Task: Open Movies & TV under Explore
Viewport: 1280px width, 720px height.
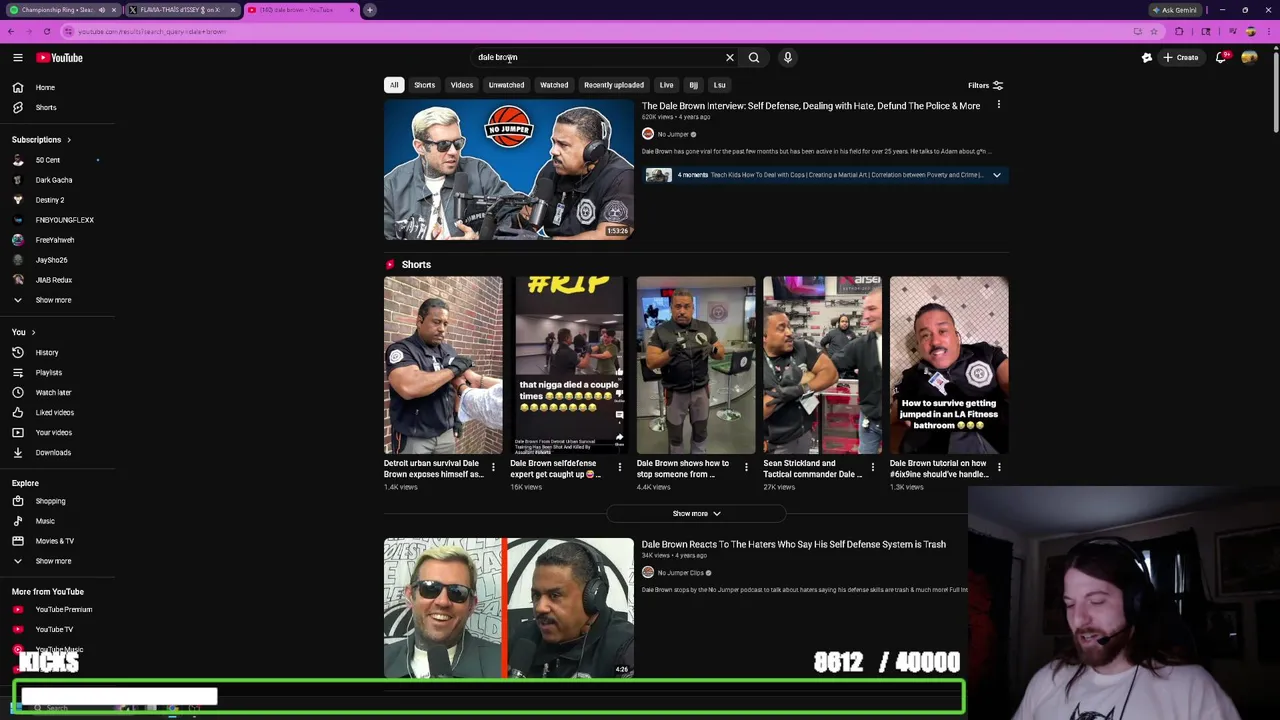Action: click(x=56, y=541)
